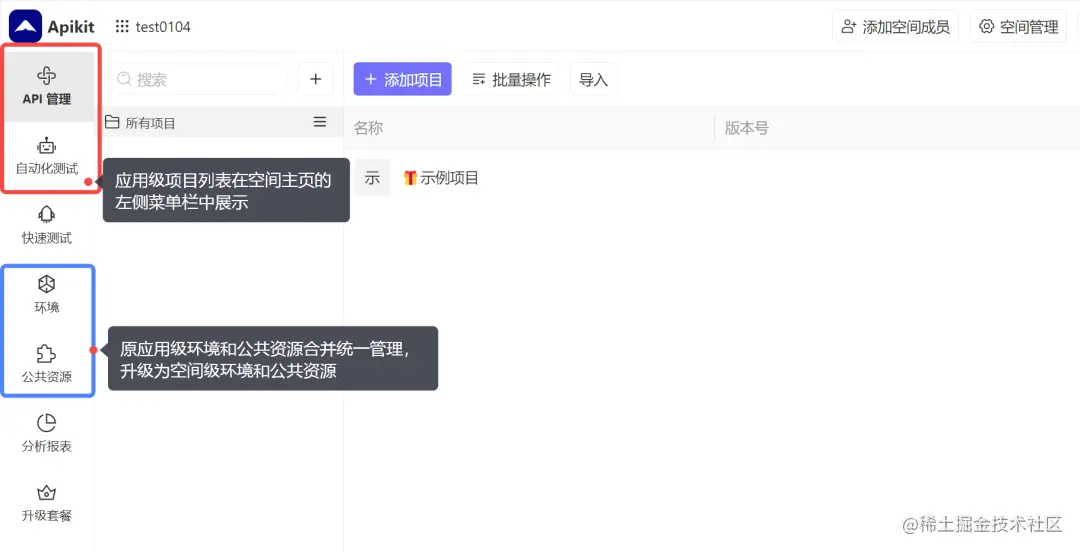The height and width of the screenshot is (552, 1080).
Task: Open the workspace switcher grid icon
Action: tap(122, 27)
